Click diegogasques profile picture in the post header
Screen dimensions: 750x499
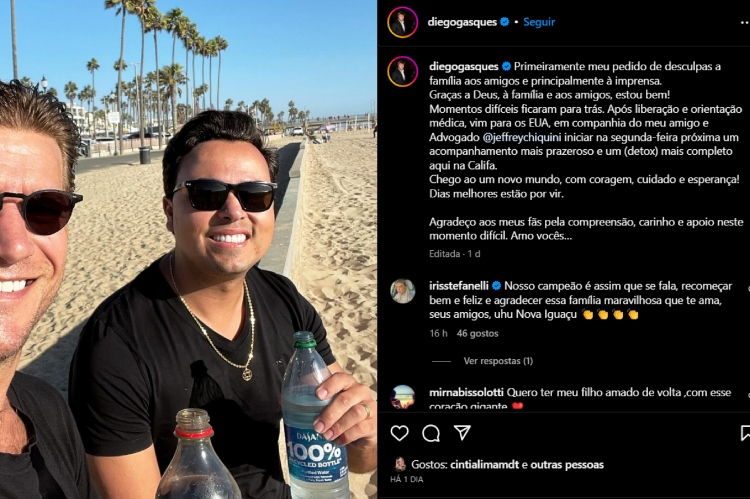tap(403, 22)
